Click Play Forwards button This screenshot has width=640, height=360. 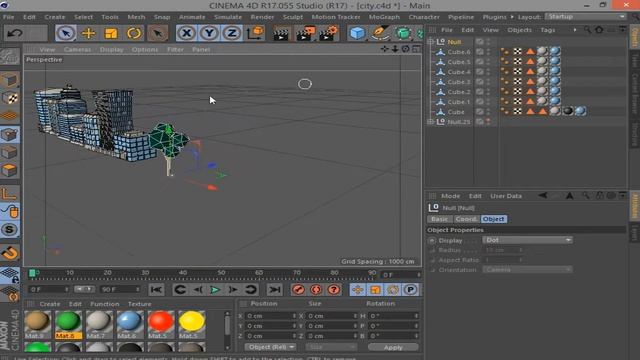(x=215, y=289)
